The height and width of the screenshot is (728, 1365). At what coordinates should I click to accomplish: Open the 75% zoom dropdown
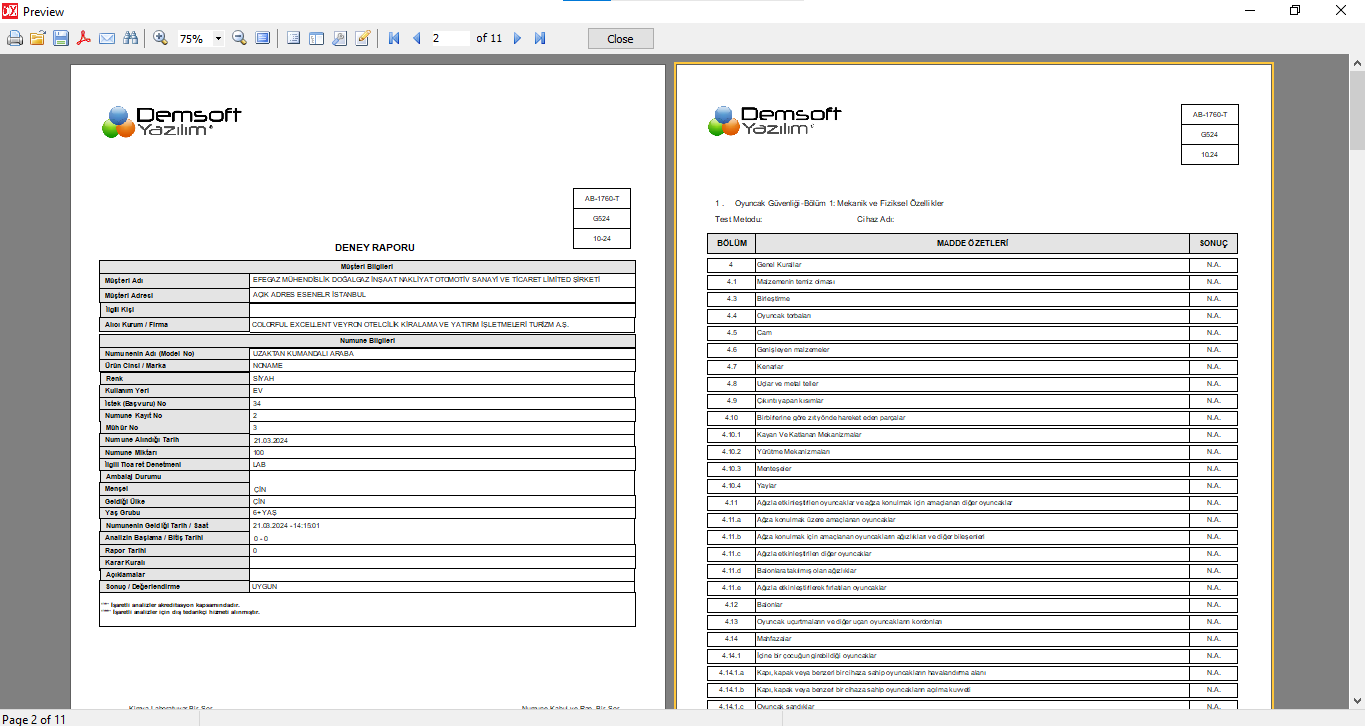pos(218,39)
